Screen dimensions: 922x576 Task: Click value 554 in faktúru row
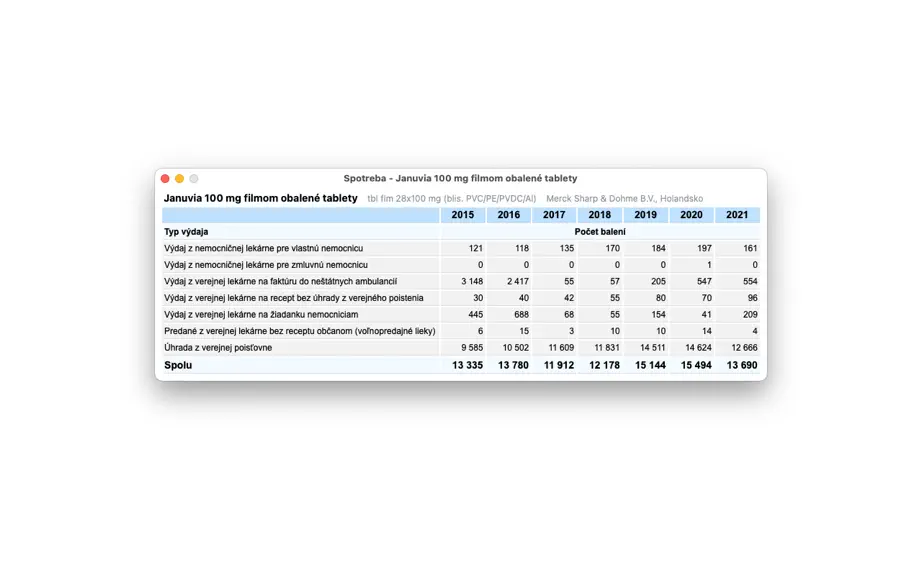coord(750,281)
